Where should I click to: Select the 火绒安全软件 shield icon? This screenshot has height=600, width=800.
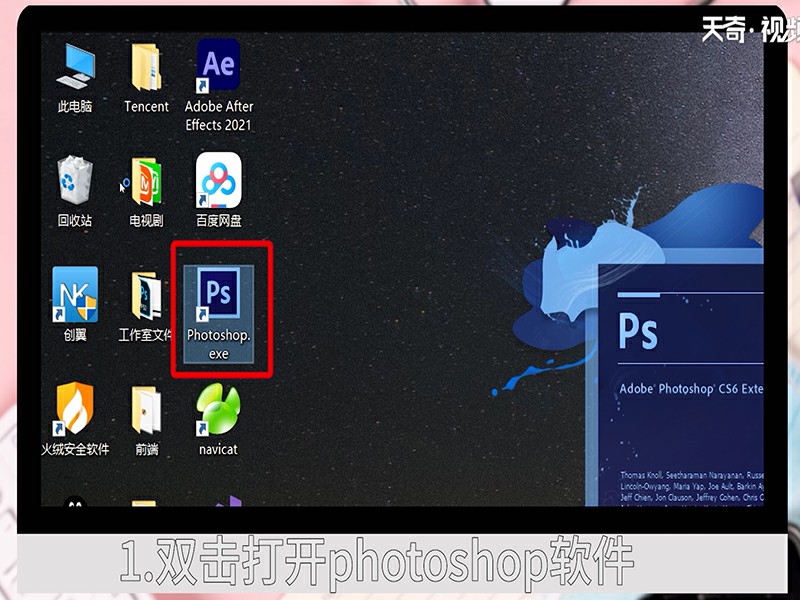coord(75,409)
